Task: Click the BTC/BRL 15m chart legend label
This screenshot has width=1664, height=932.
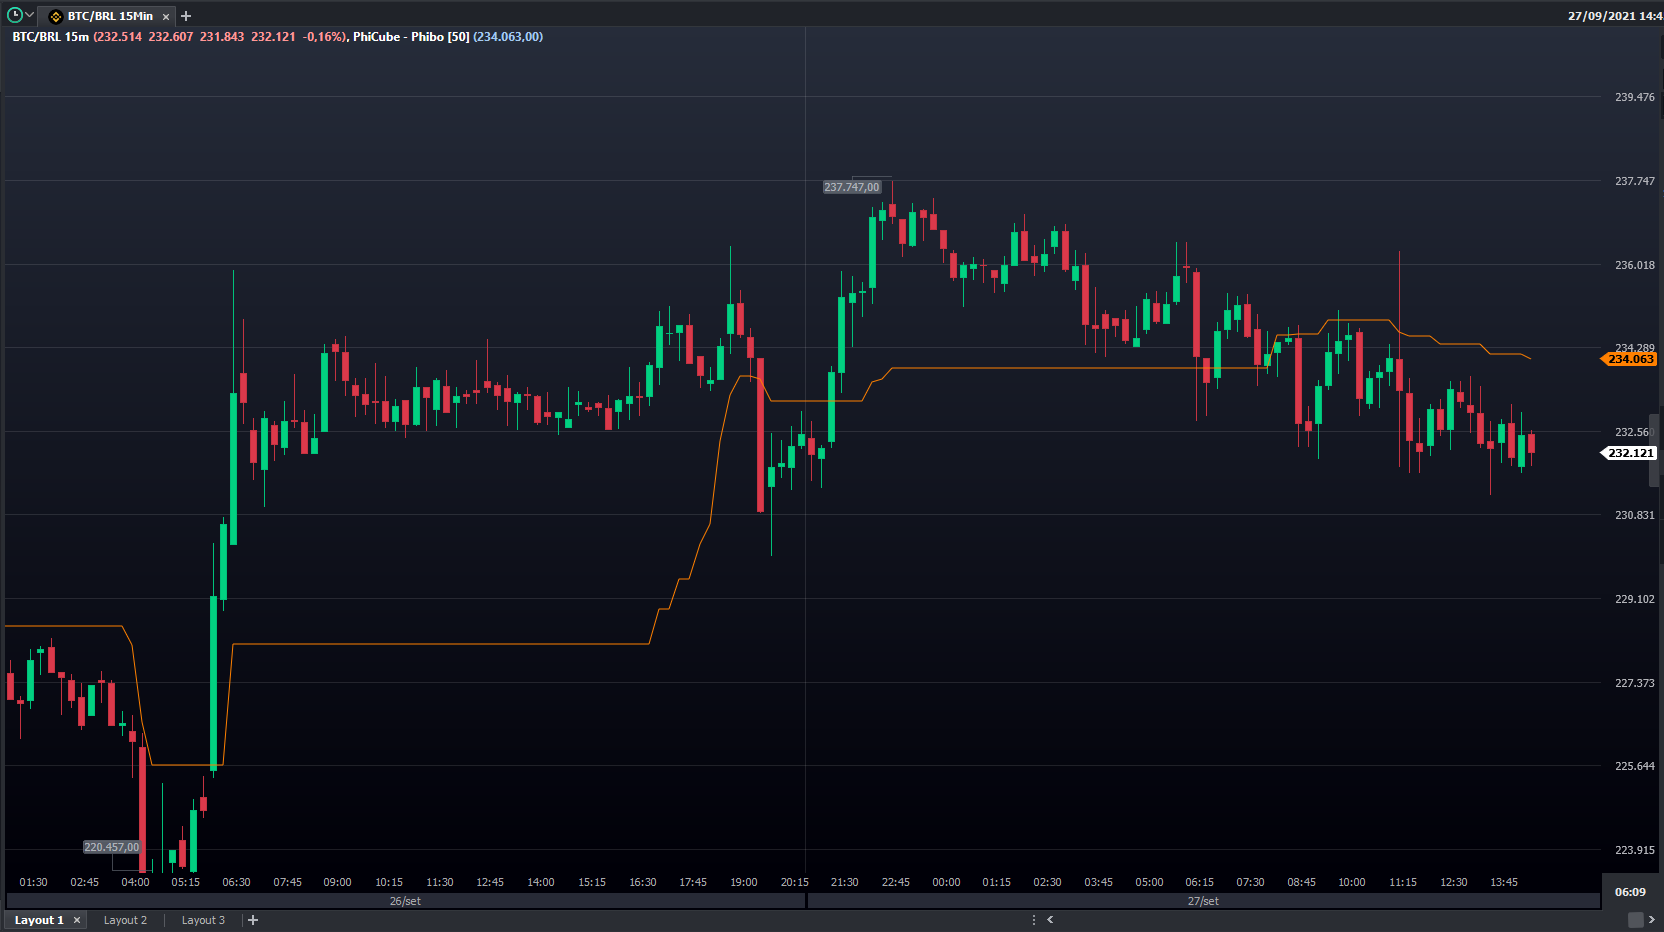Action: (50, 37)
